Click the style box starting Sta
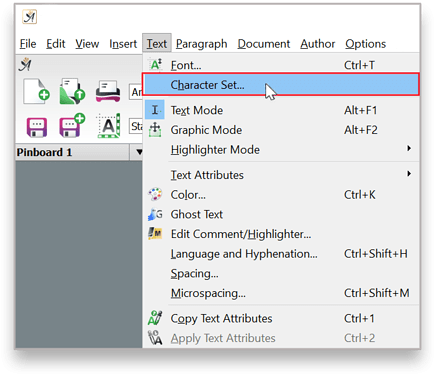434x375 pixels. coord(136,126)
